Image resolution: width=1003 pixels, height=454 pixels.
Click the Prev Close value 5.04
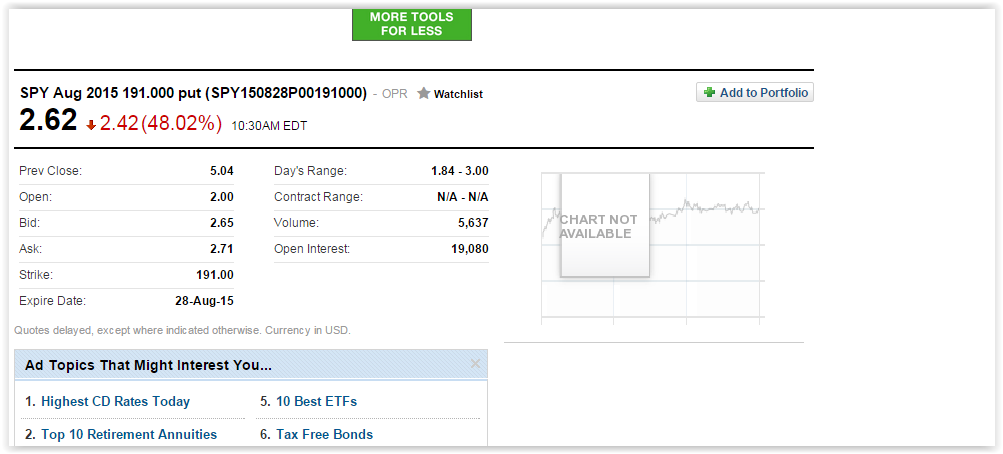pyautogui.click(x=221, y=171)
